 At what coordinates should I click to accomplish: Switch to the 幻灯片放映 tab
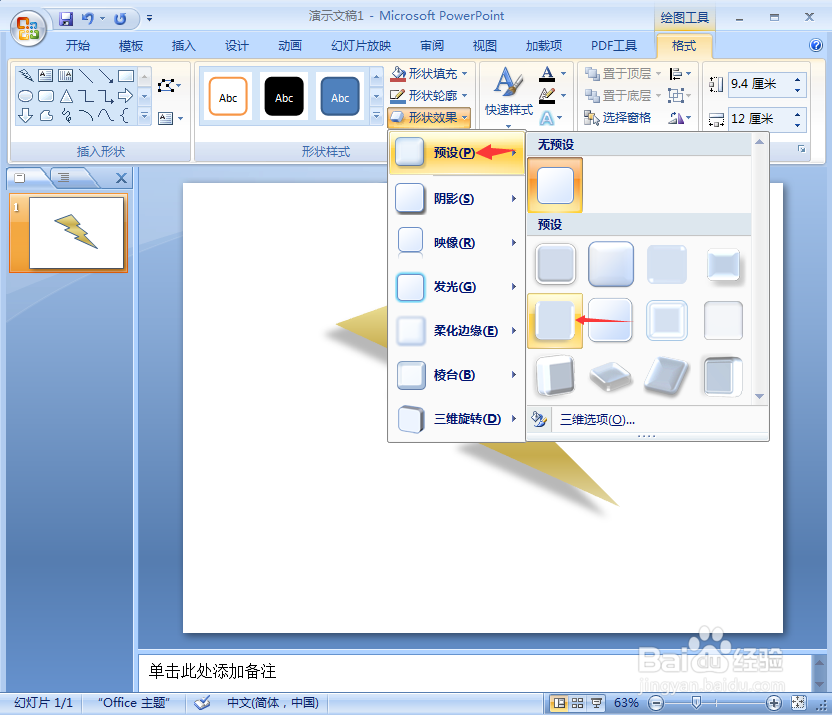point(361,46)
